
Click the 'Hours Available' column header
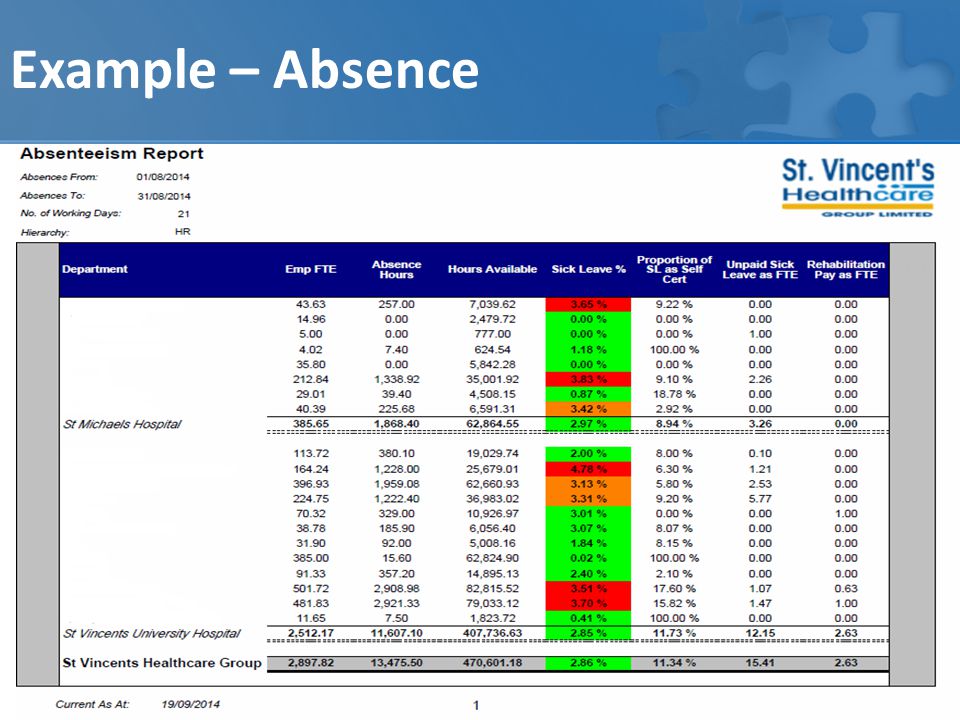tap(492, 269)
